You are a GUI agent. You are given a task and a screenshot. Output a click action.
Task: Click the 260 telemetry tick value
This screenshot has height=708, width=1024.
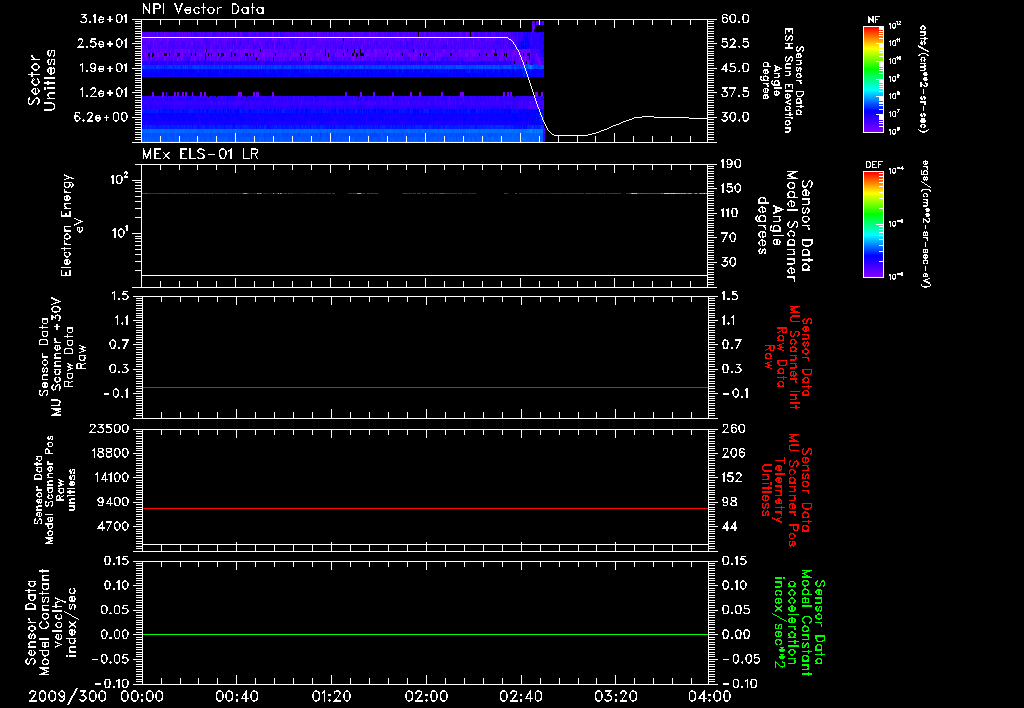732,428
